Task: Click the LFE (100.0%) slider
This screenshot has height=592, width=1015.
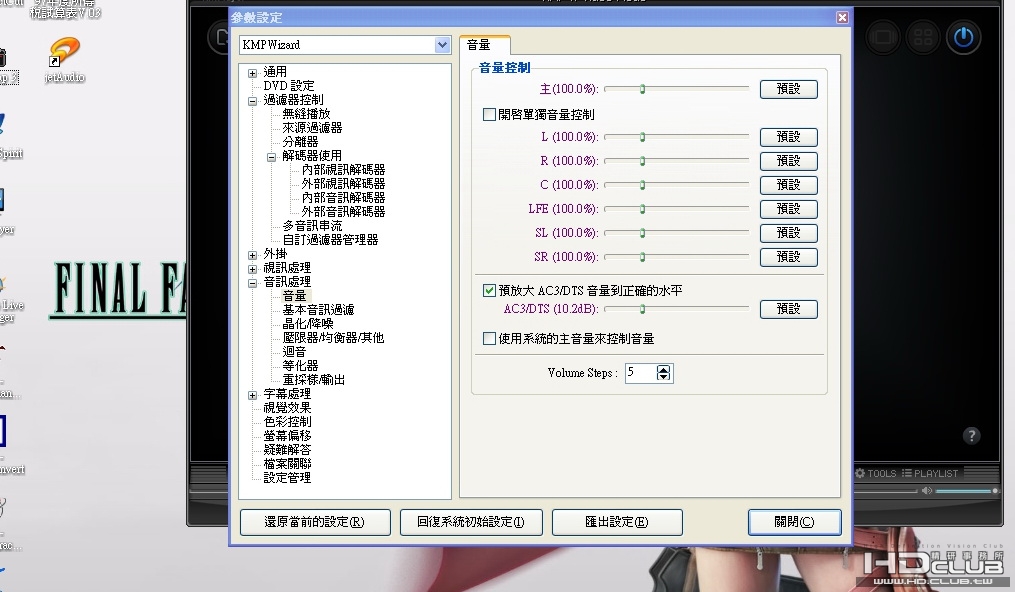Action: [676, 208]
